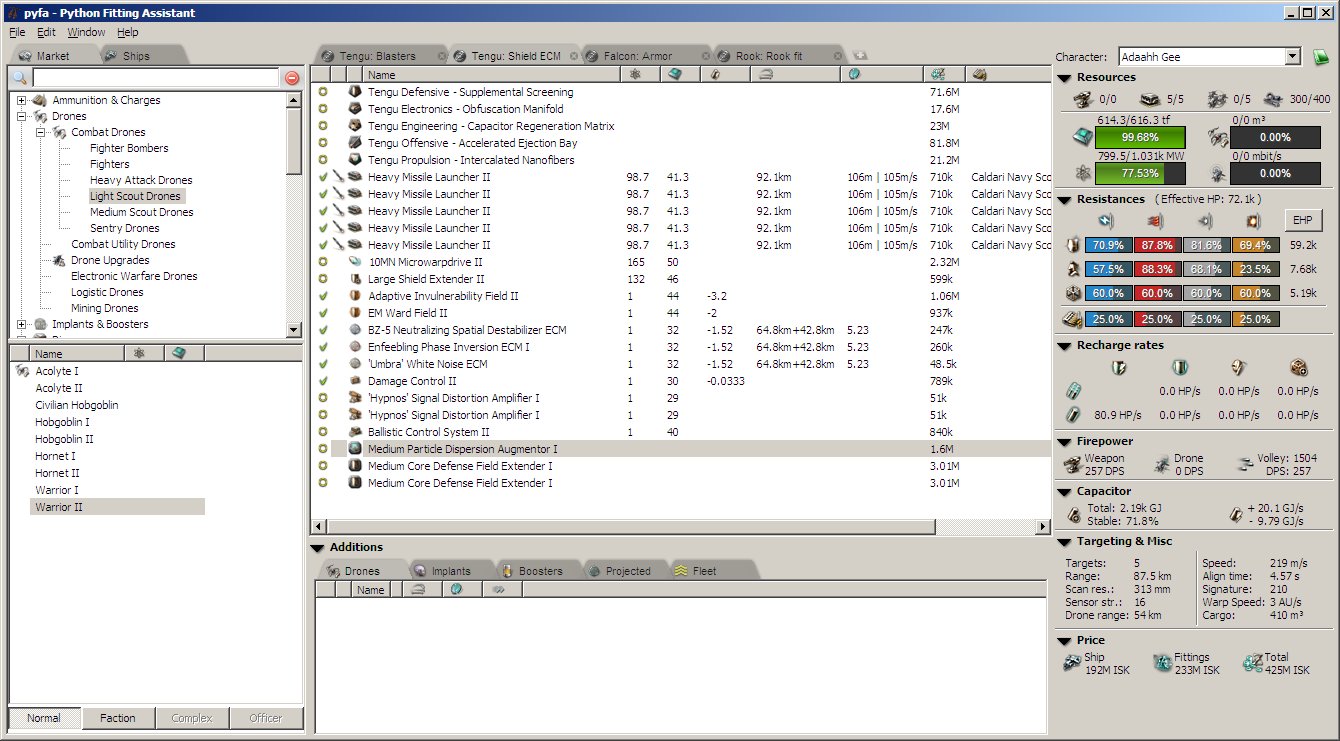The width and height of the screenshot is (1340, 741).
Task: Collapse the Targeting & Misc section
Action: click(1065, 542)
